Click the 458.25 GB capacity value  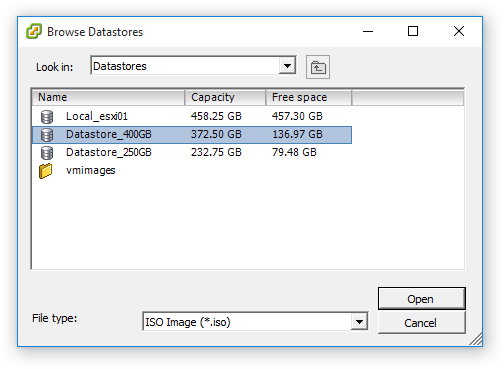(x=216, y=116)
